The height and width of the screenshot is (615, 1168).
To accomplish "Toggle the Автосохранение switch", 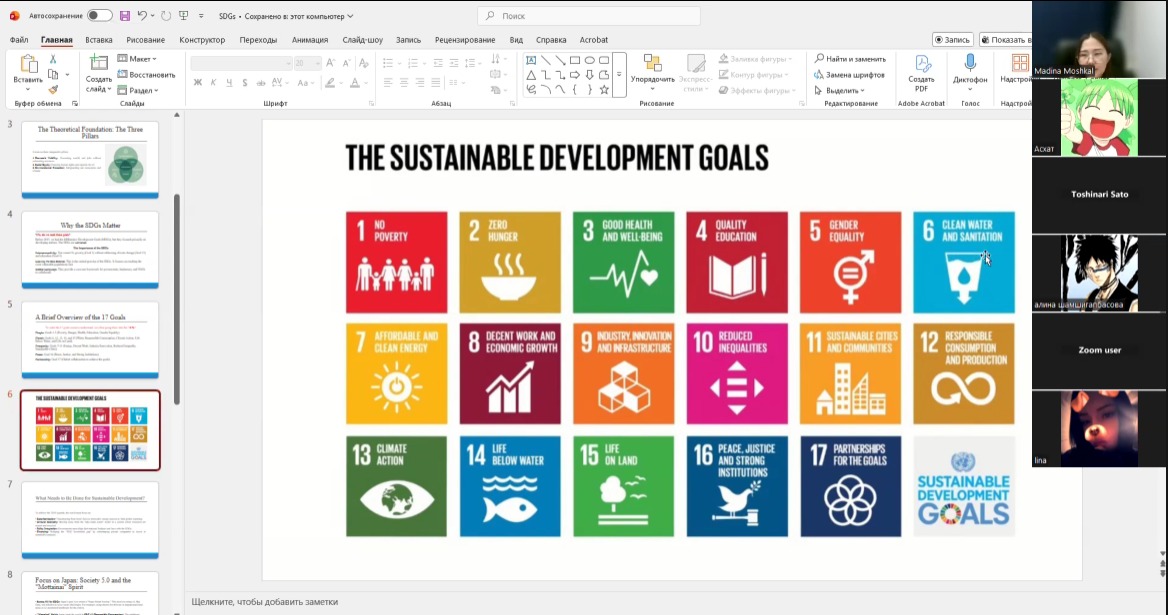I will [x=100, y=16].
